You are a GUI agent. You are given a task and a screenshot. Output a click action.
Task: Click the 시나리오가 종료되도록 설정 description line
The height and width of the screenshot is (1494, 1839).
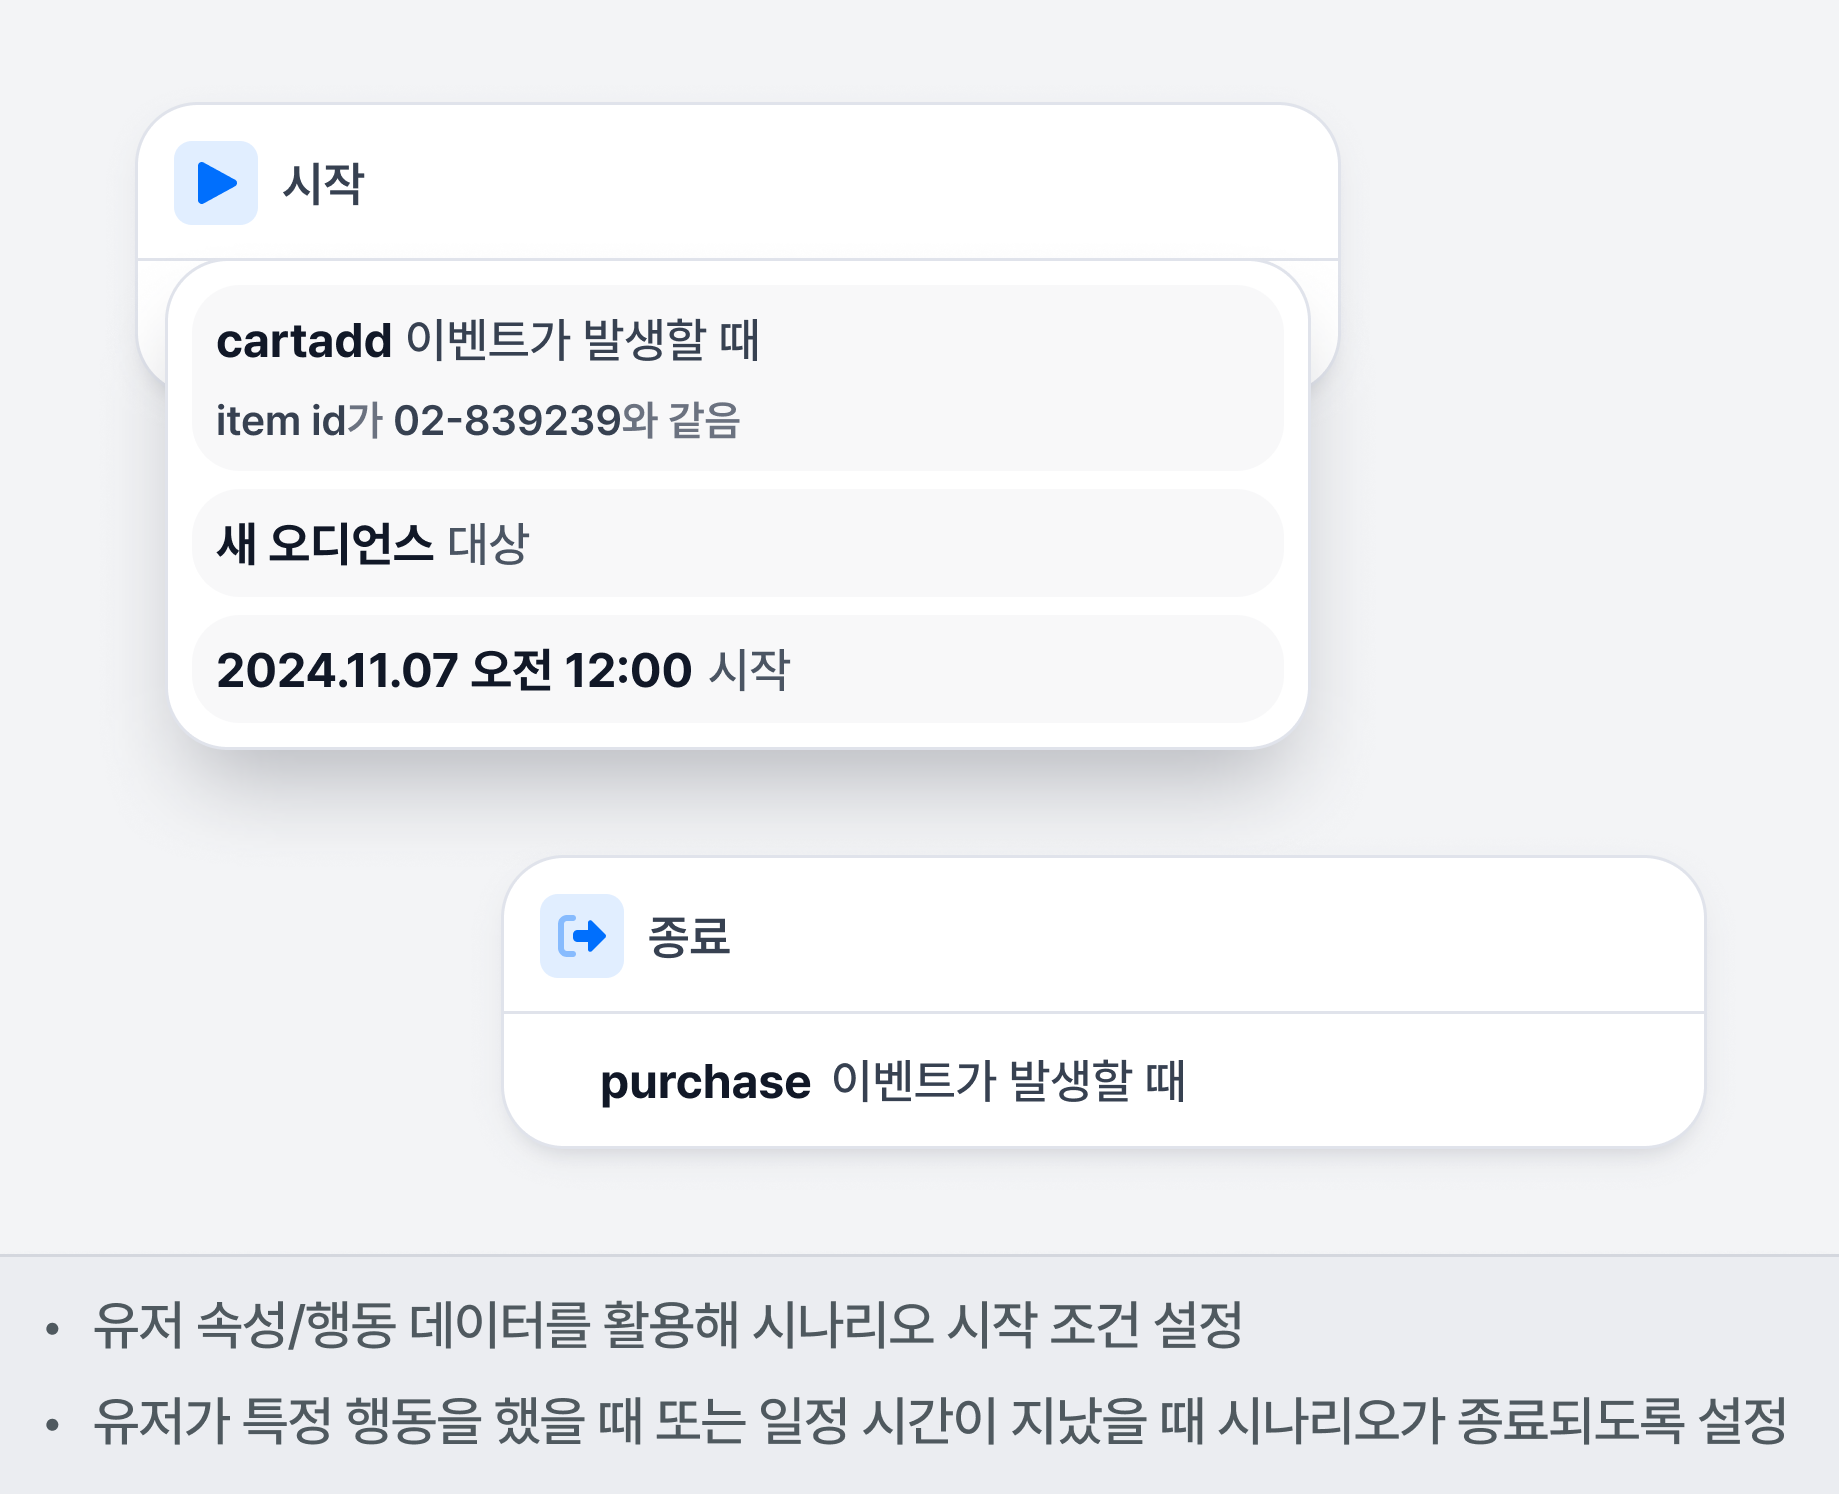point(939,1421)
